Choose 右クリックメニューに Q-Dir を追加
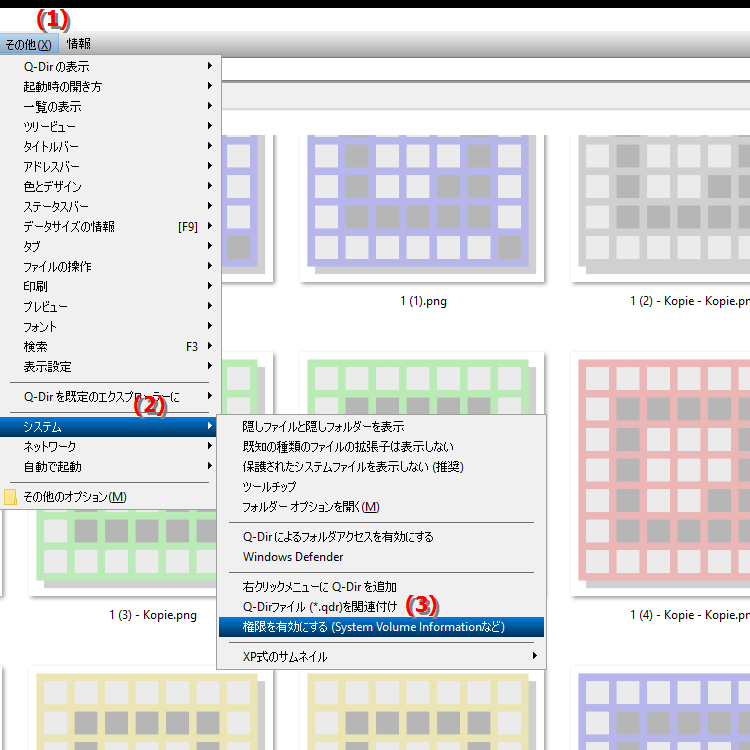 (x=381, y=587)
